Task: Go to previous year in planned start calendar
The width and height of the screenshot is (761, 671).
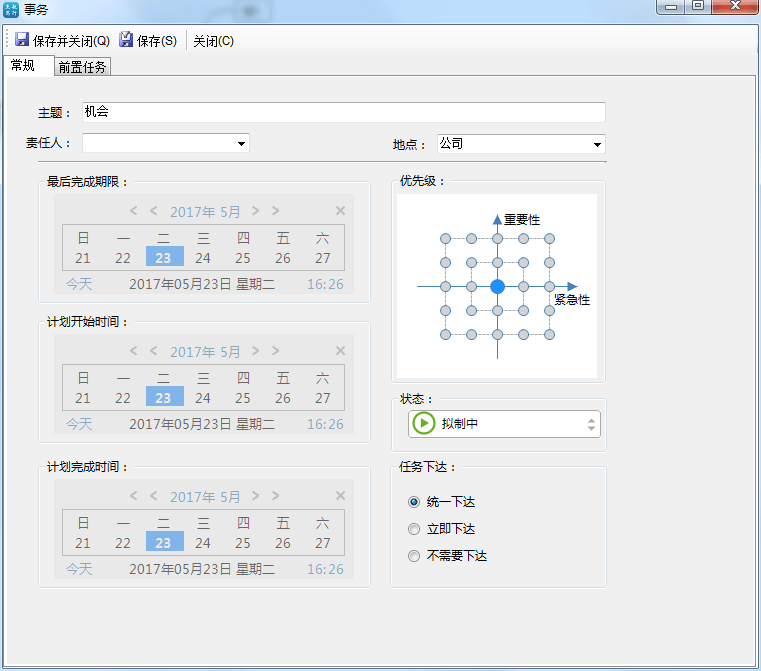Action: (134, 351)
